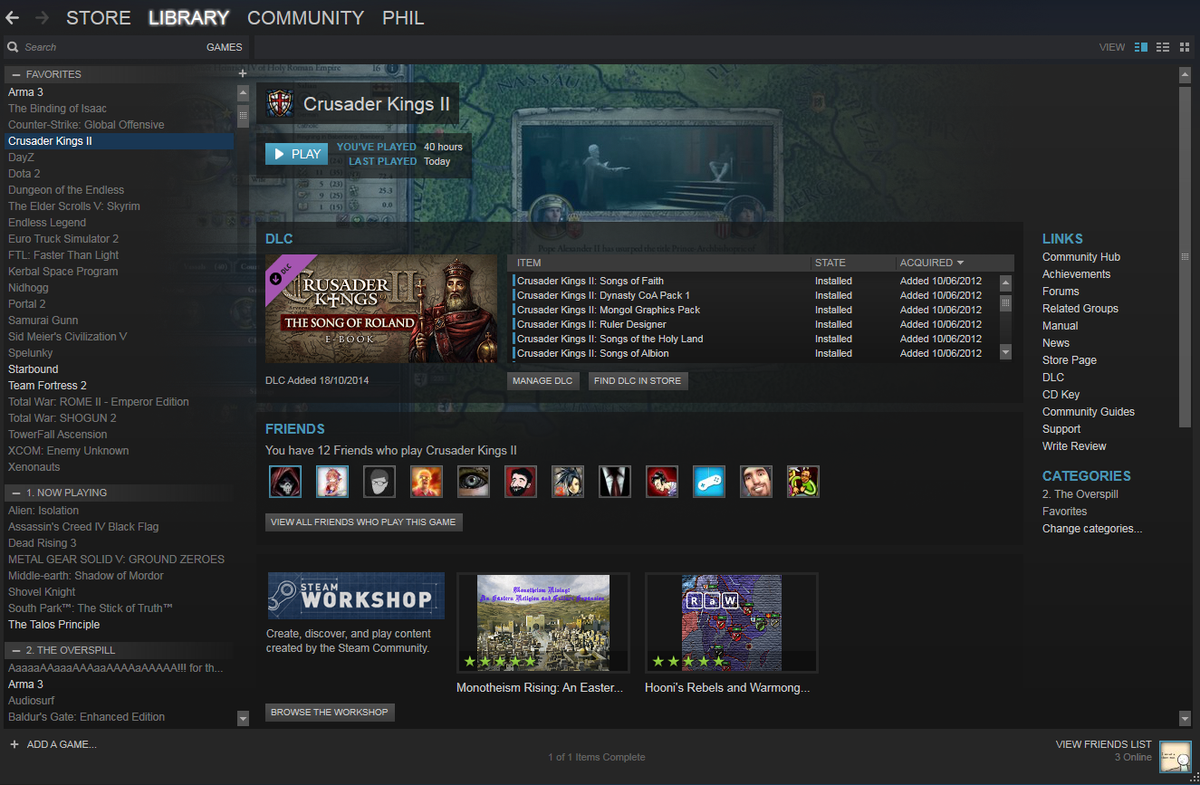Open the PHIL profile tab
This screenshot has width=1200, height=785.
point(403,18)
